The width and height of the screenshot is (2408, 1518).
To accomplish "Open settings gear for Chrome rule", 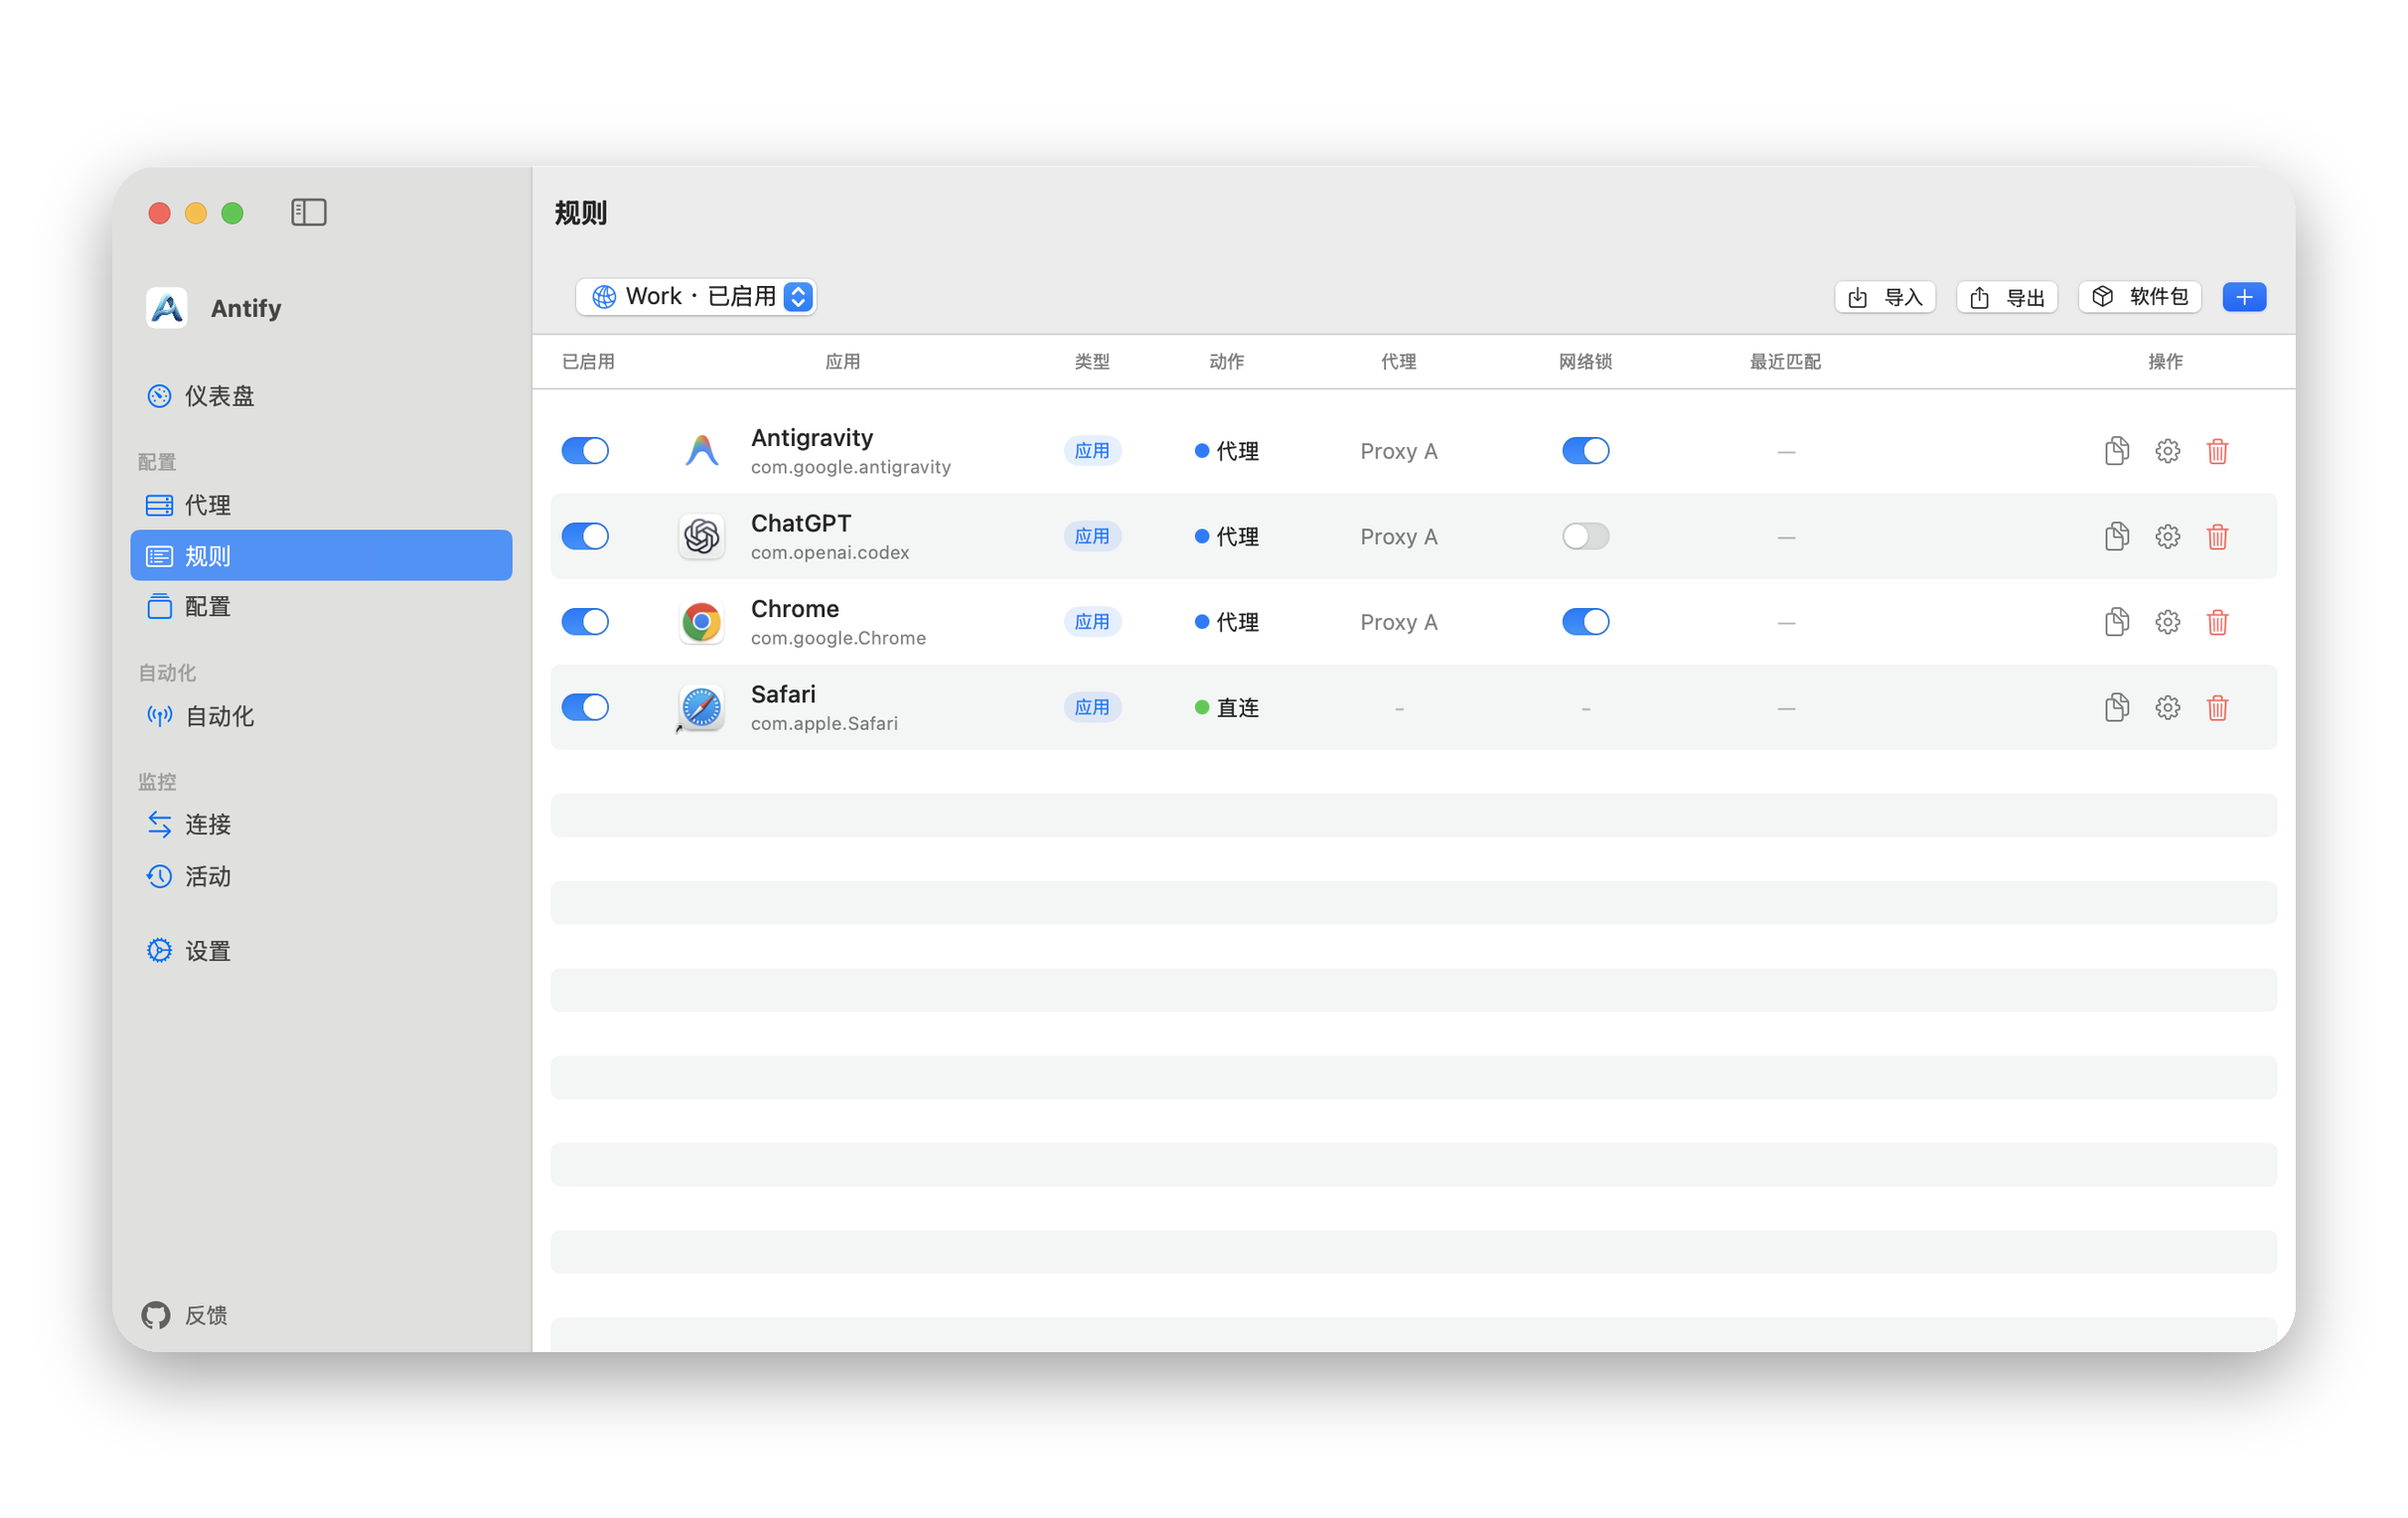I will (x=2167, y=622).
